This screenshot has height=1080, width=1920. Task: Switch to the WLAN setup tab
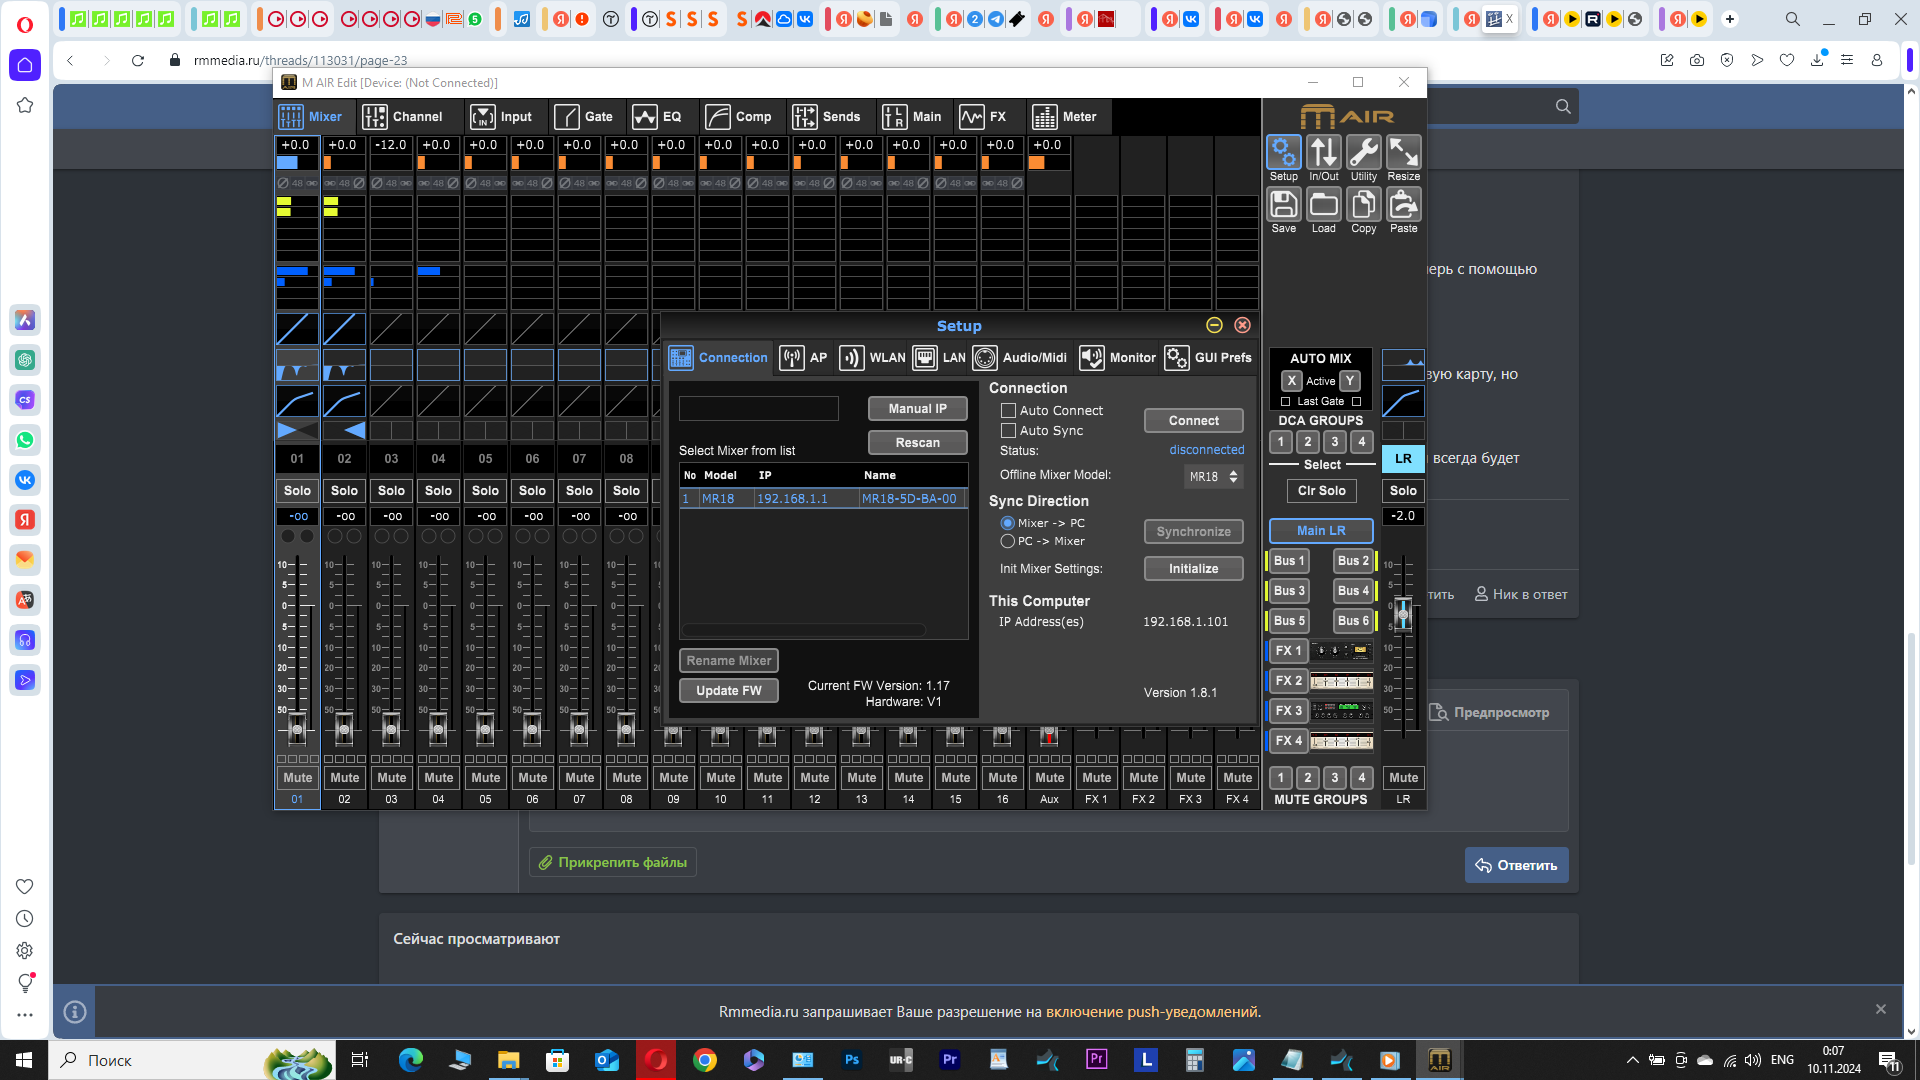(x=872, y=358)
